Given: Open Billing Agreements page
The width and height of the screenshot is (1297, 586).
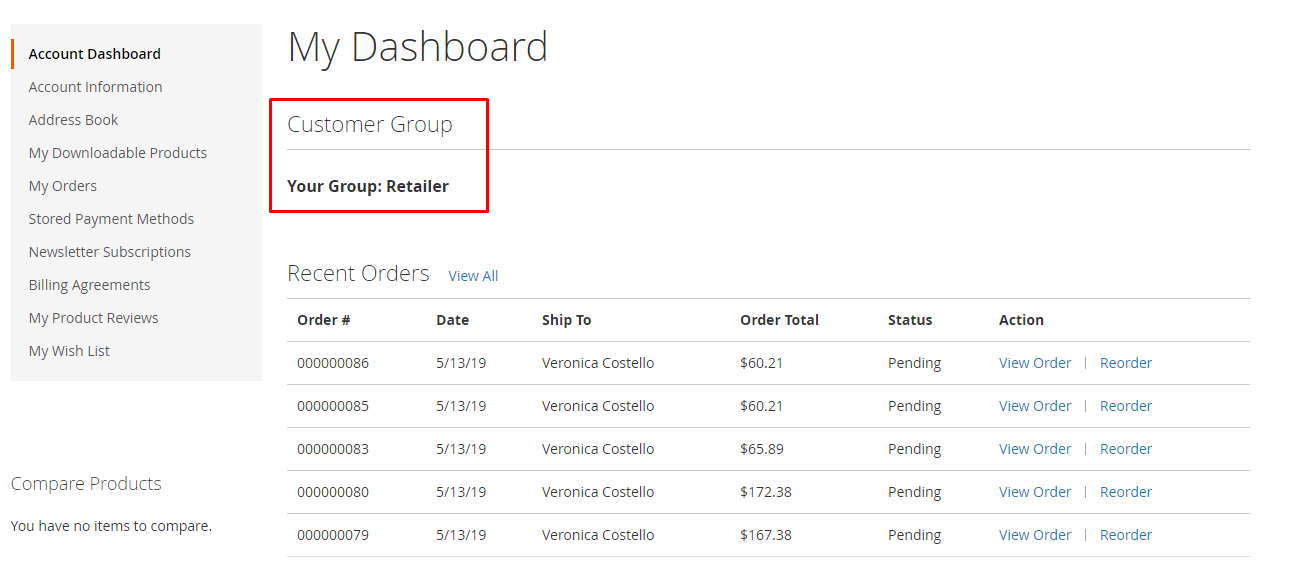Looking at the screenshot, I should [89, 285].
